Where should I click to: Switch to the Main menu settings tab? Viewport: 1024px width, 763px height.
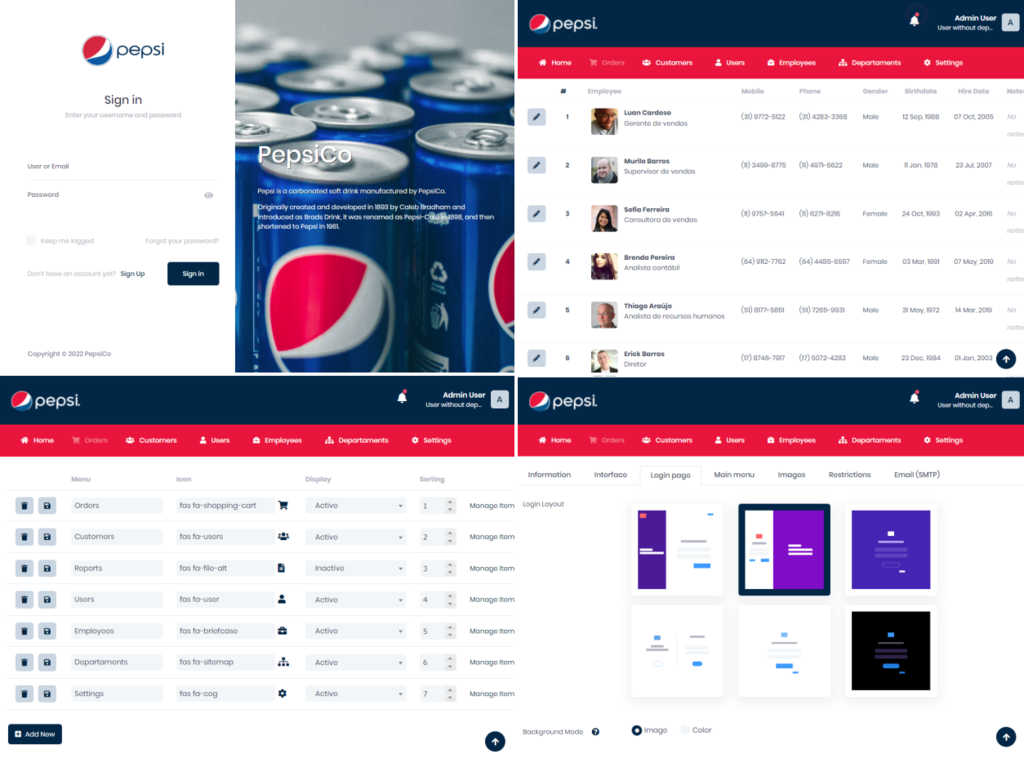tap(734, 475)
